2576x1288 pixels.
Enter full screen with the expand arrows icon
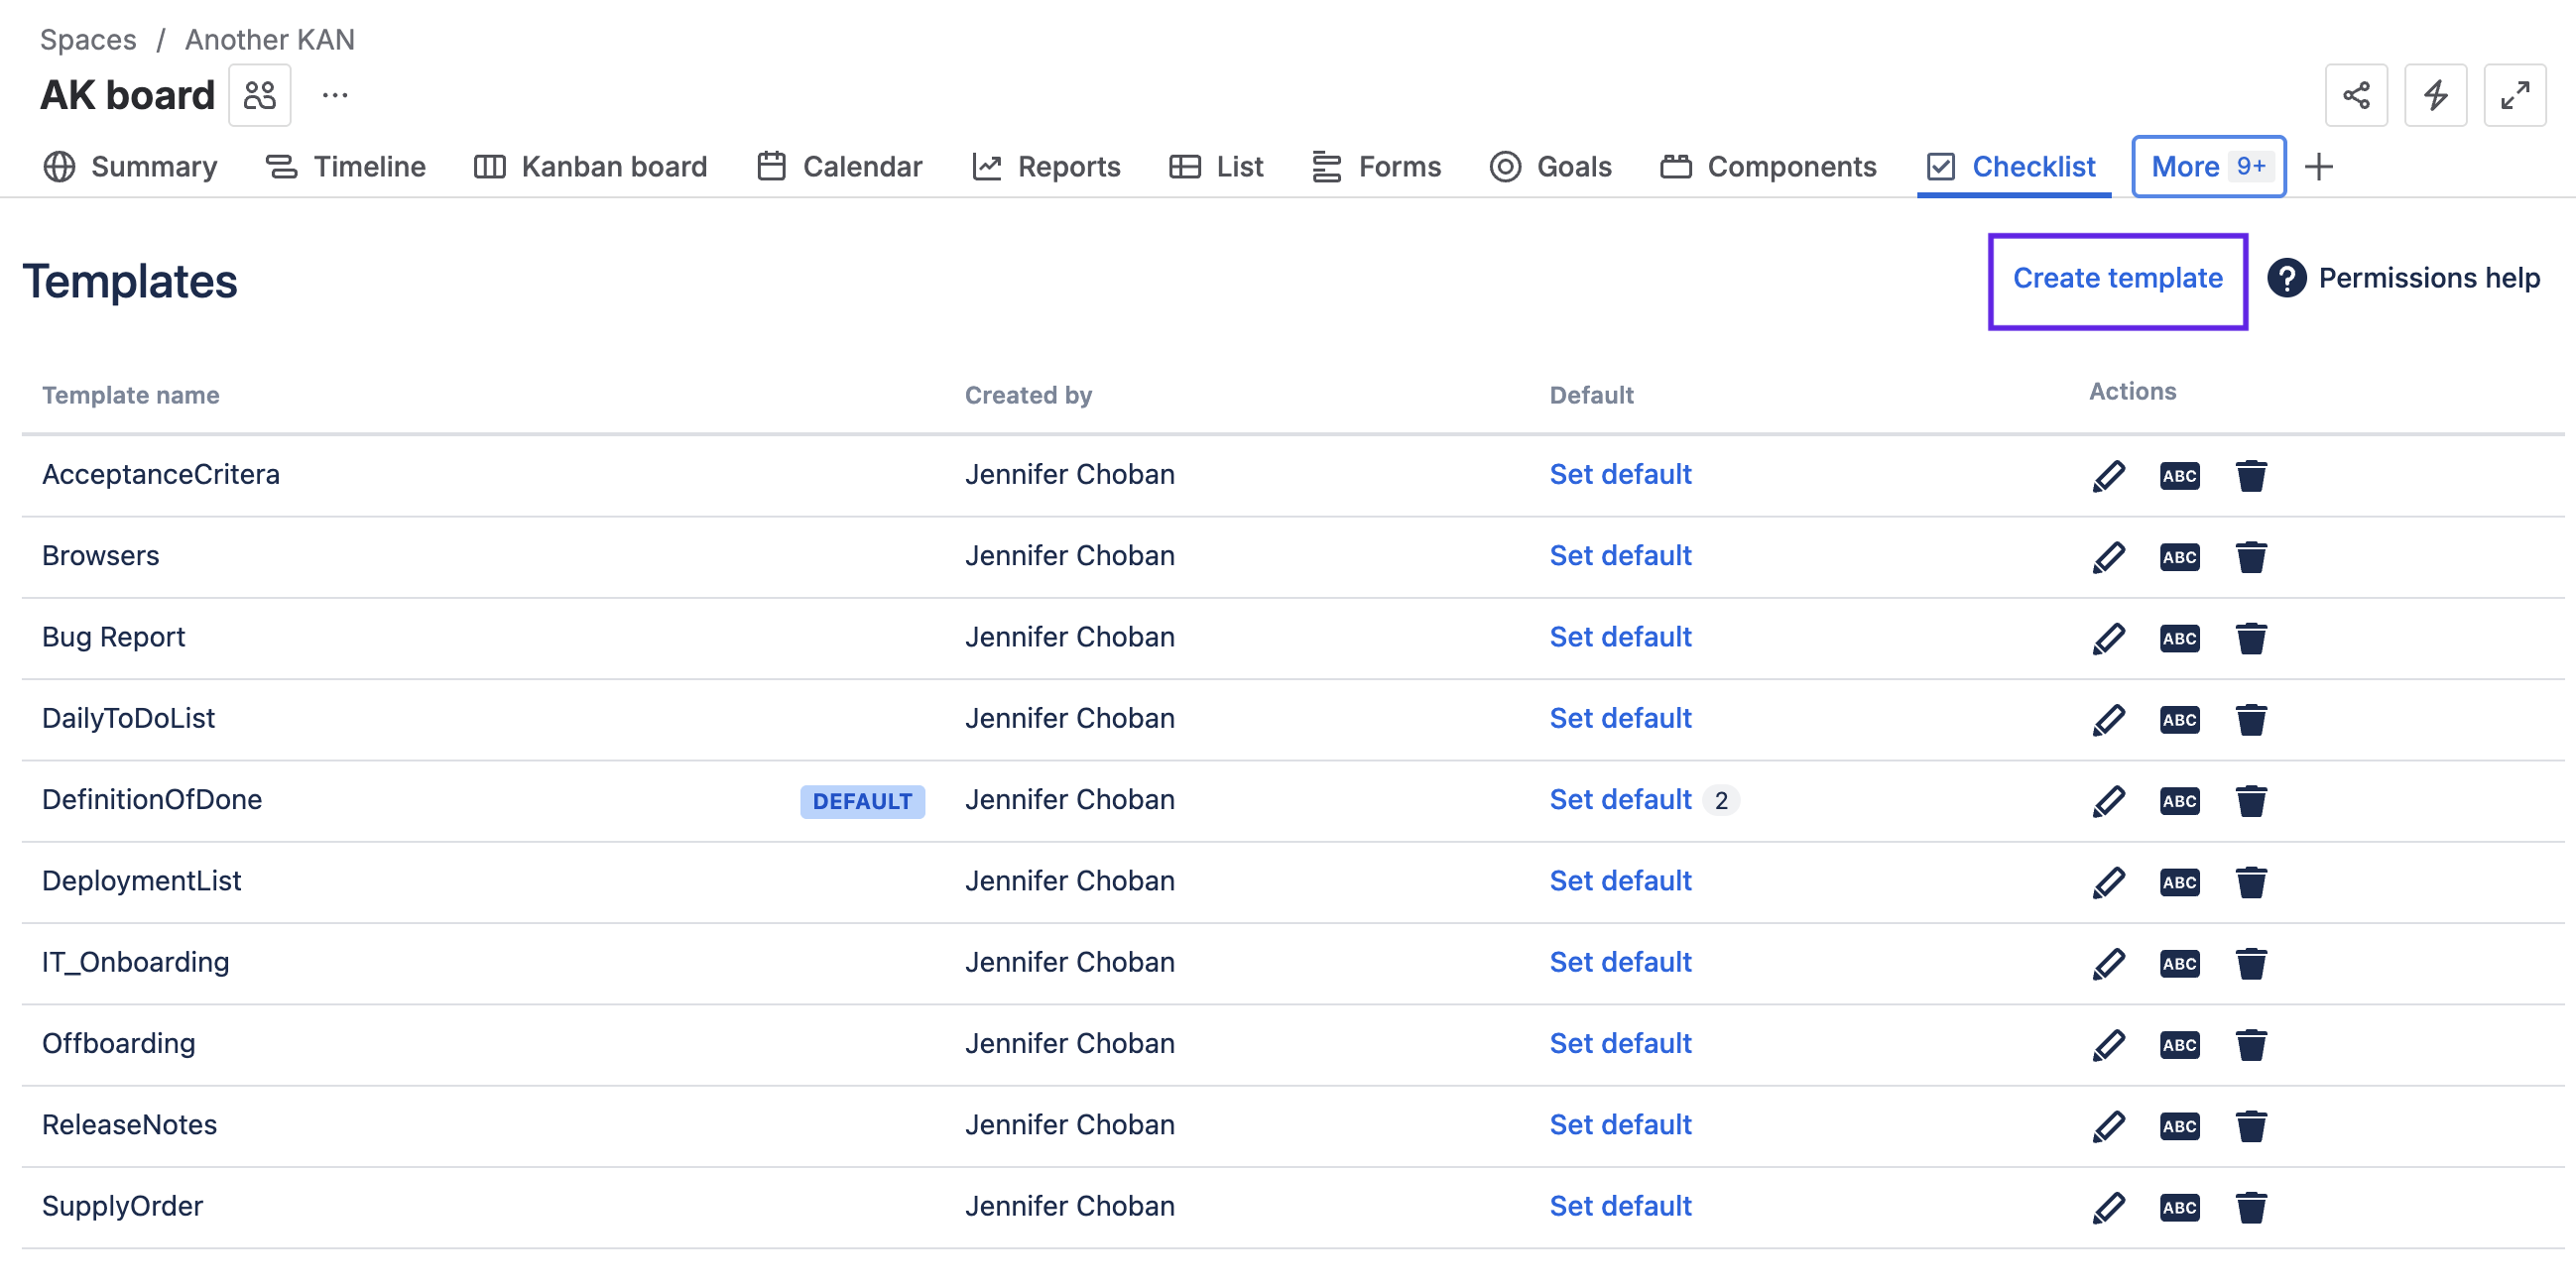pos(2514,95)
